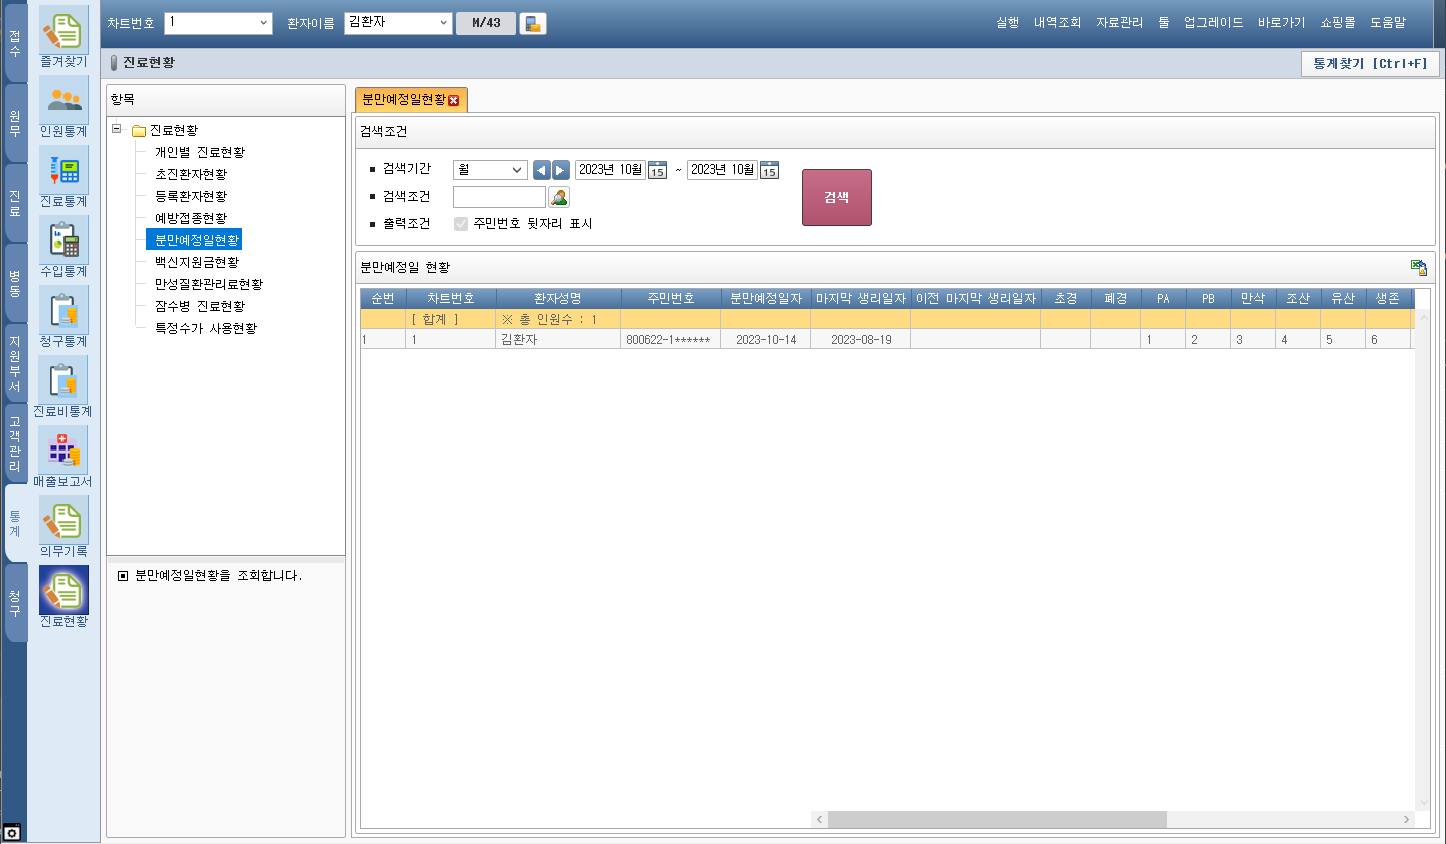Image resolution: width=1446 pixels, height=844 pixels.
Task: Switch to the 병동 vertical tab
Action: click(15, 283)
